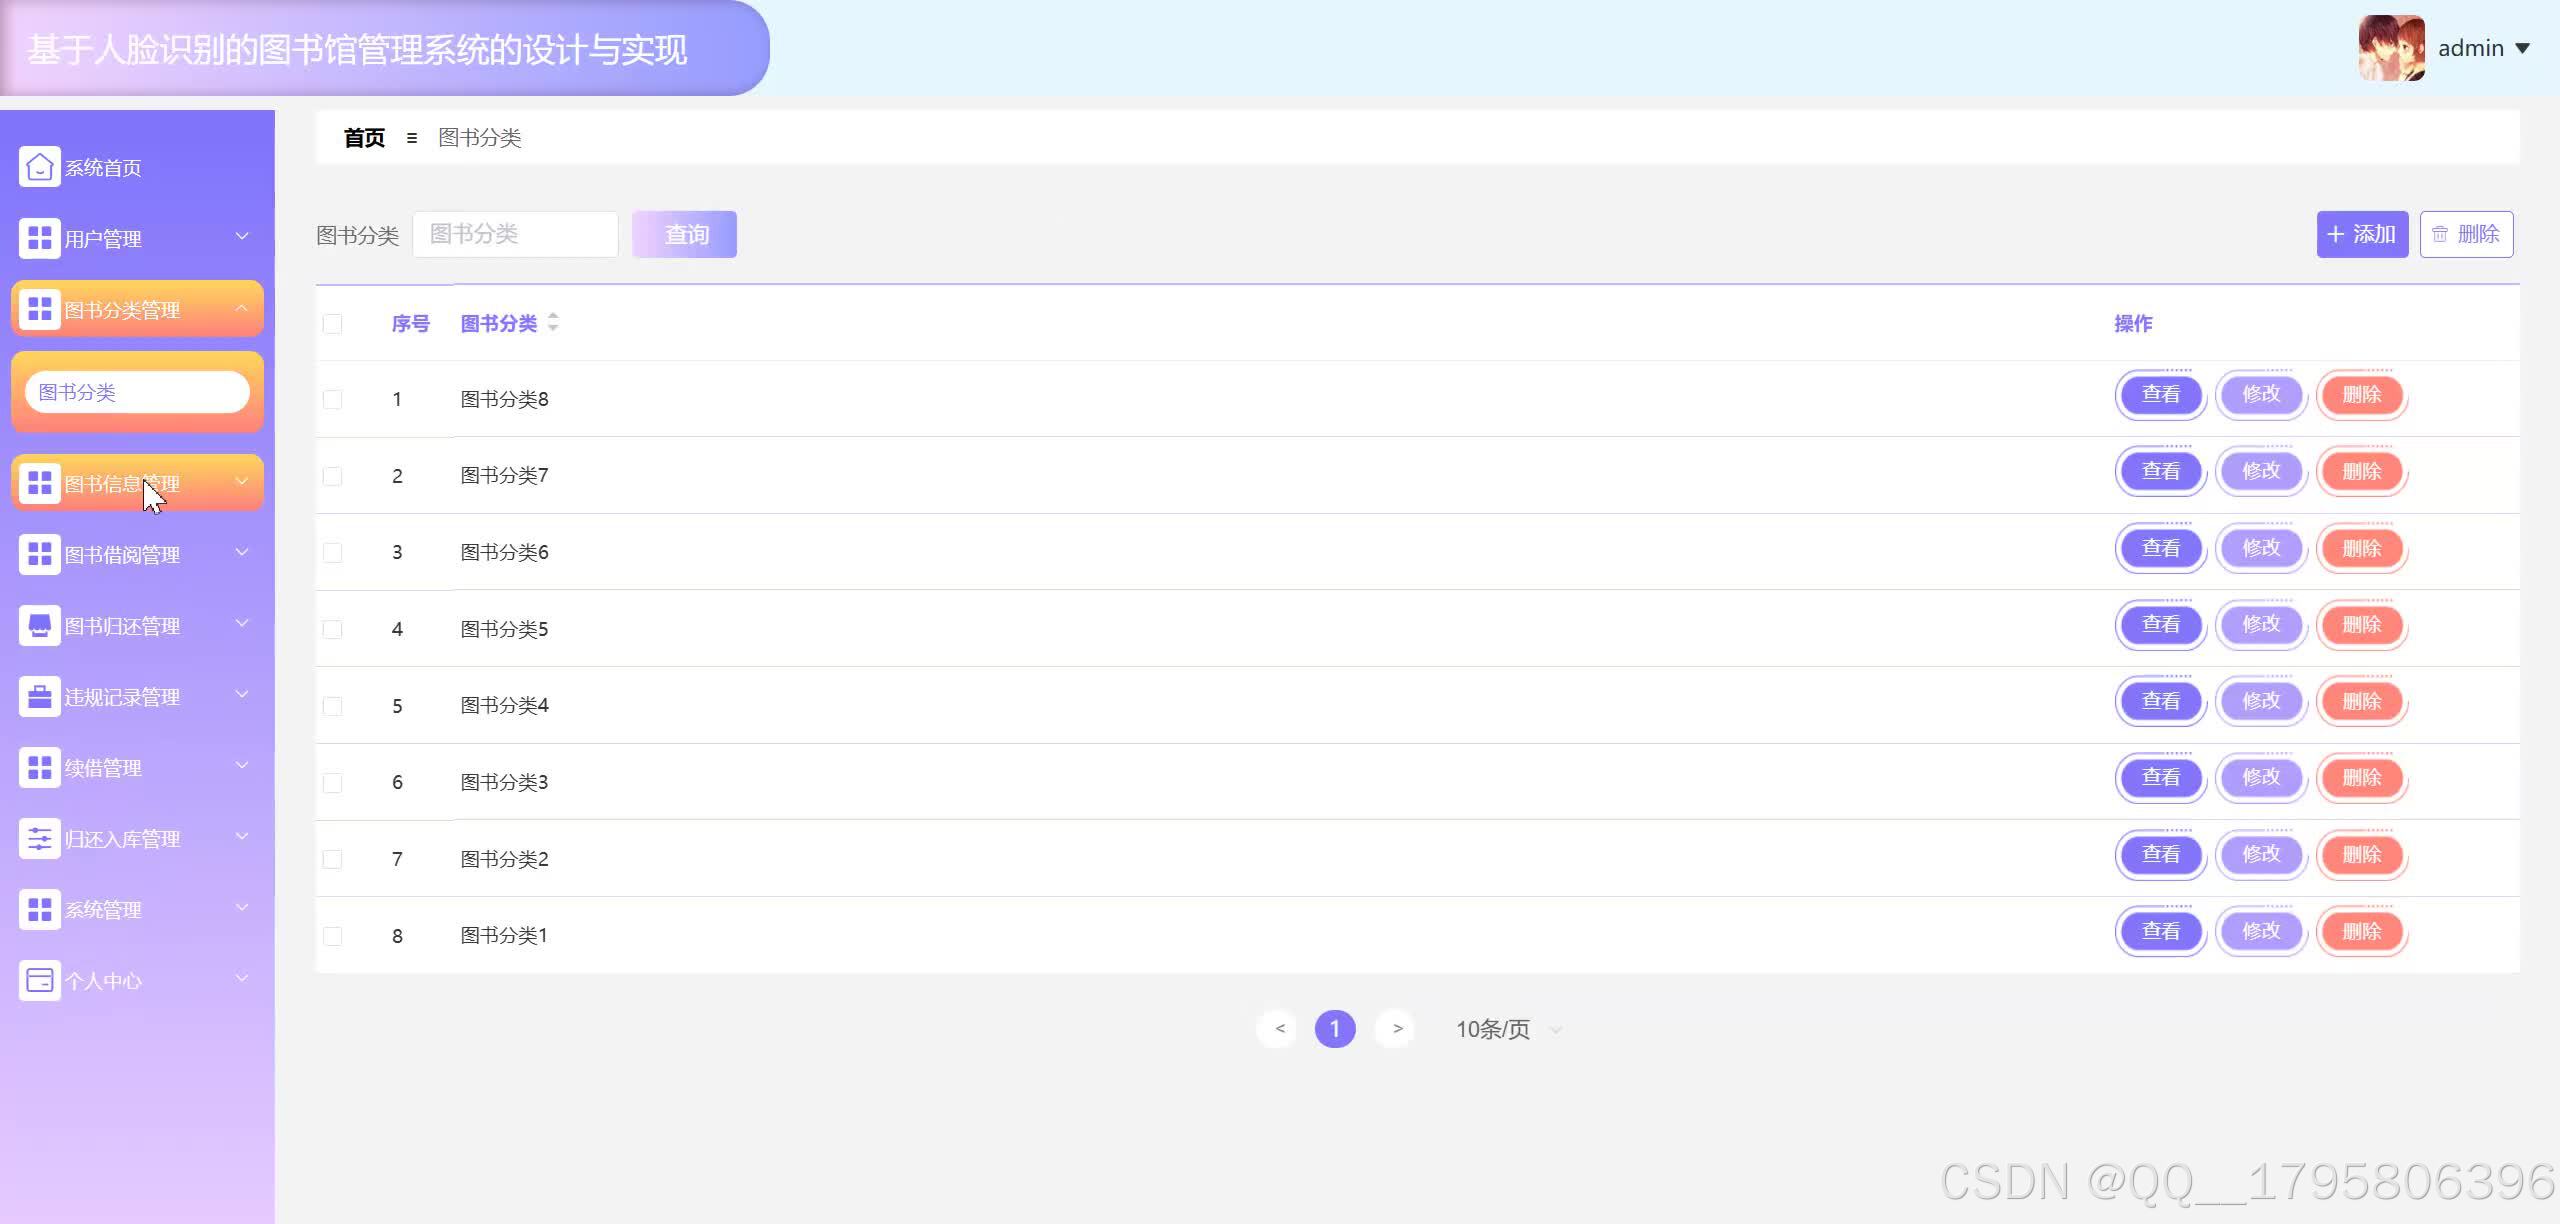The width and height of the screenshot is (2560, 1224).
Task: Expand the 图书借阅管理 menu chevron
Action: (241, 553)
